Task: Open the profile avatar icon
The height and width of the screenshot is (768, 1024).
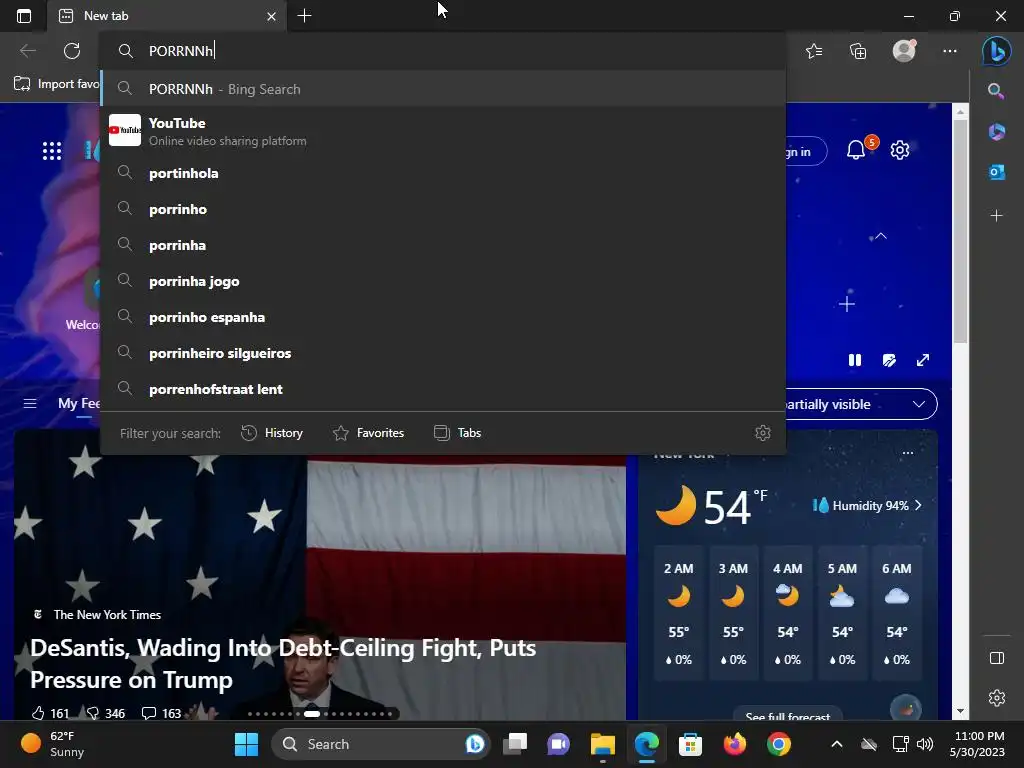Action: point(904,50)
